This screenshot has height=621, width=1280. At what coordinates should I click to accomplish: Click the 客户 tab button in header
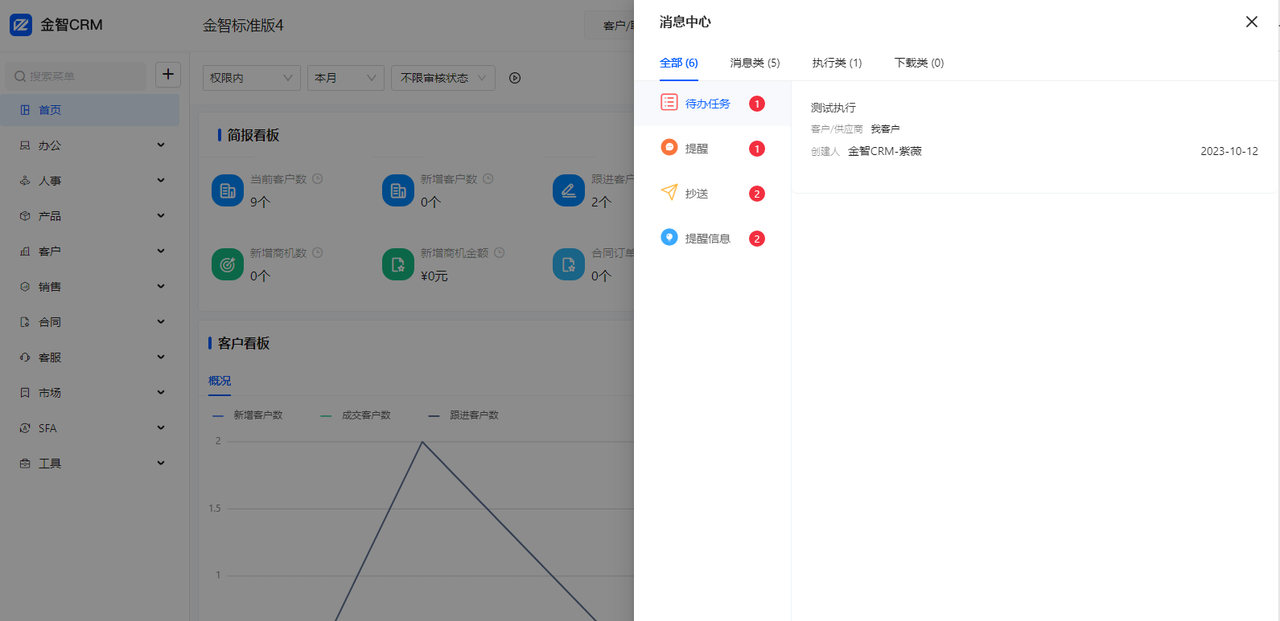(x=610, y=26)
